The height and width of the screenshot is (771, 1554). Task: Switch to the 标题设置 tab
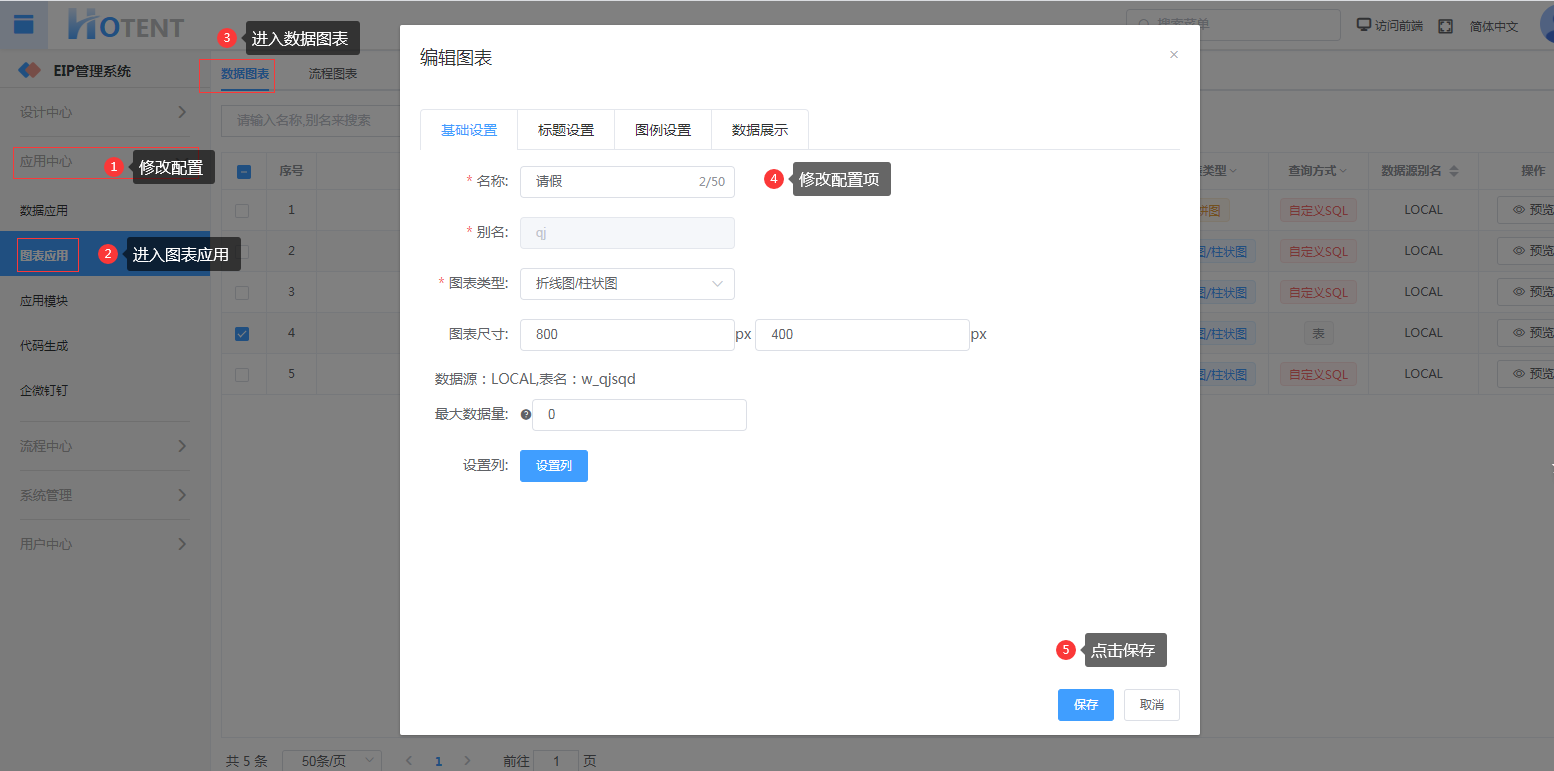[x=565, y=130]
